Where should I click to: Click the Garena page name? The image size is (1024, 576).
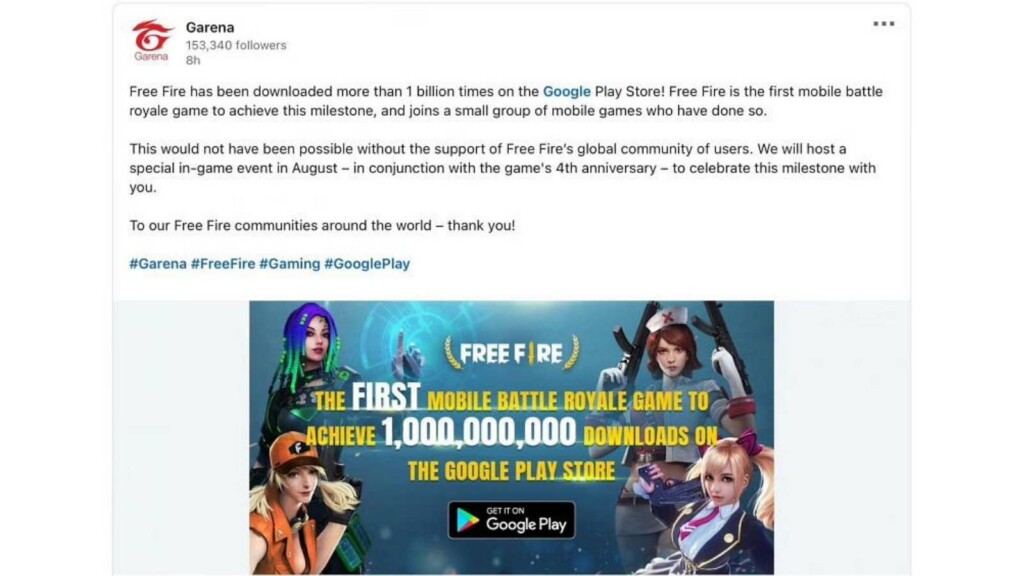coord(210,27)
